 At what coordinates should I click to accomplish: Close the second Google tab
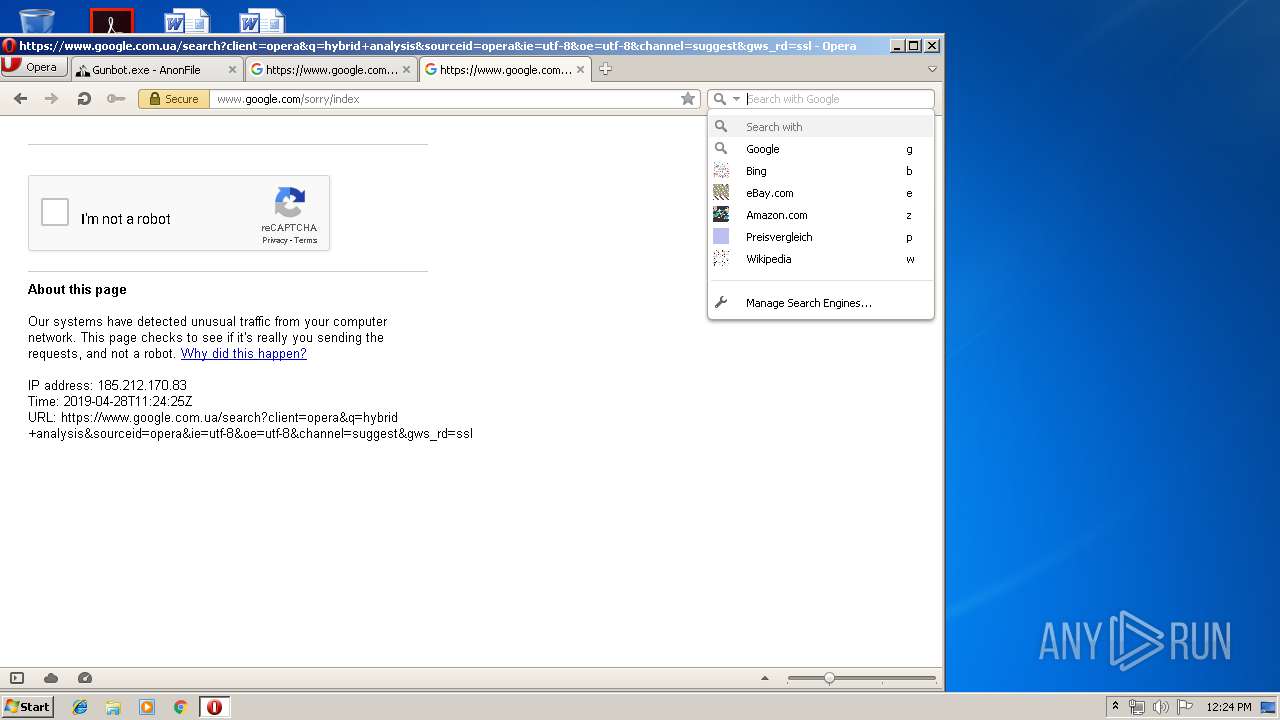click(x=406, y=70)
